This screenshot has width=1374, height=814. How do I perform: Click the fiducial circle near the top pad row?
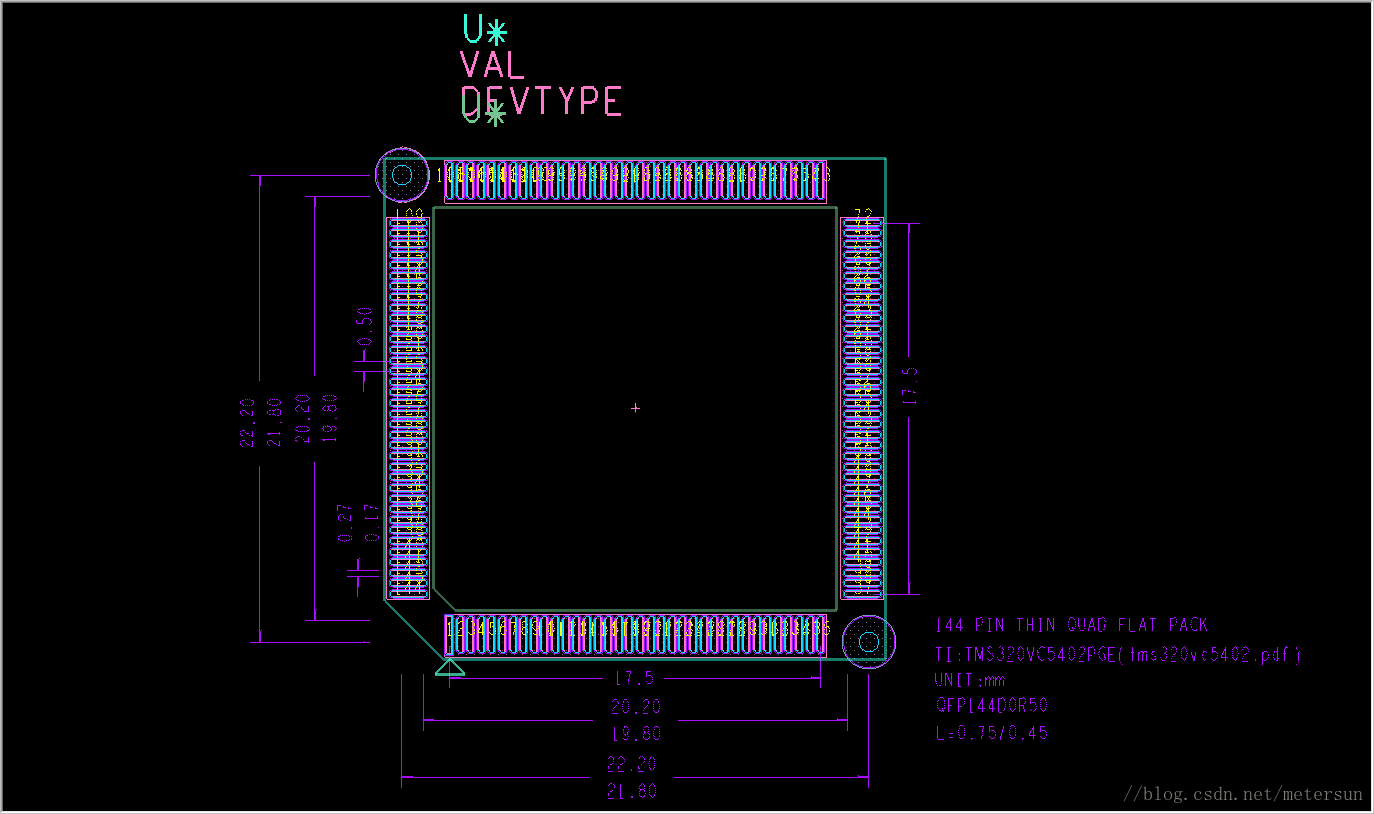tap(402, 175)
